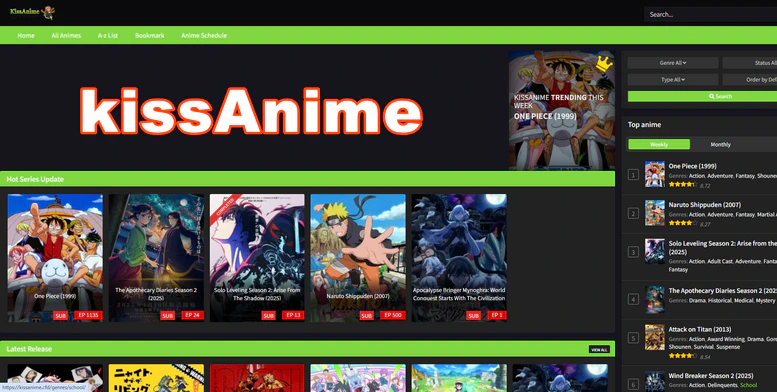Switch to Weekly top anime tab
The width and height of the screenshot is (777, 392).
click(x=659, y=144)
